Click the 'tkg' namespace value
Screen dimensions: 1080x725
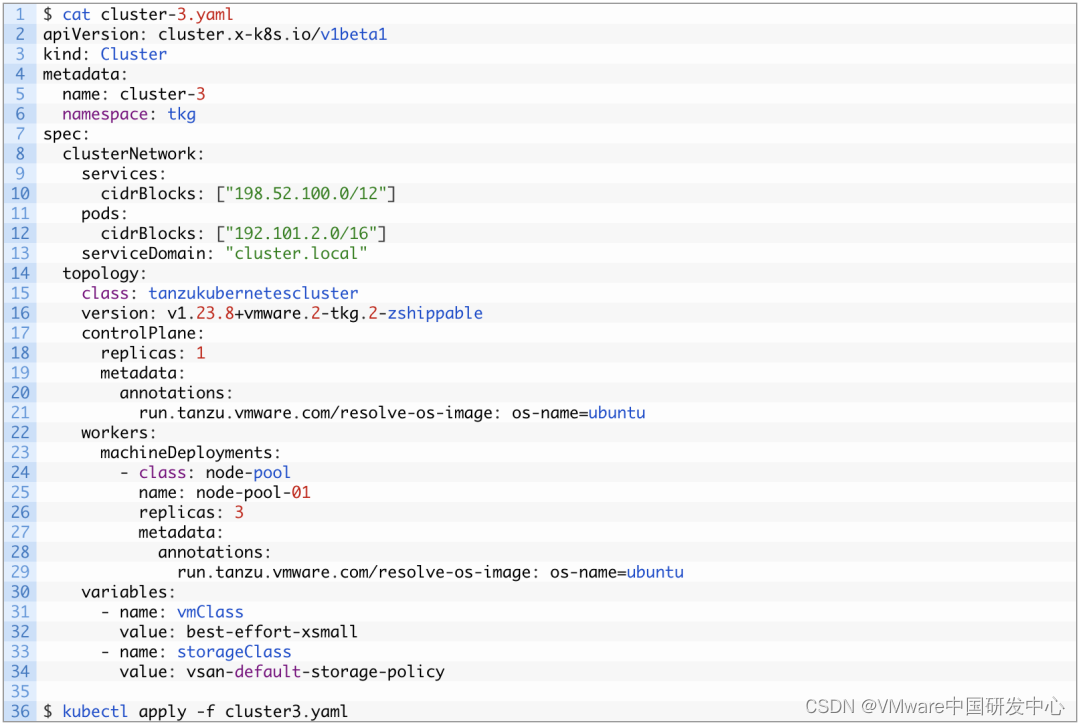point(182,114)
